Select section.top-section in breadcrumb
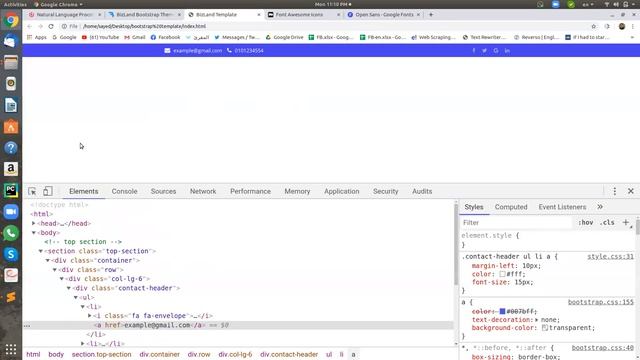This screenshot has width=640, height=360. (102, 354)
